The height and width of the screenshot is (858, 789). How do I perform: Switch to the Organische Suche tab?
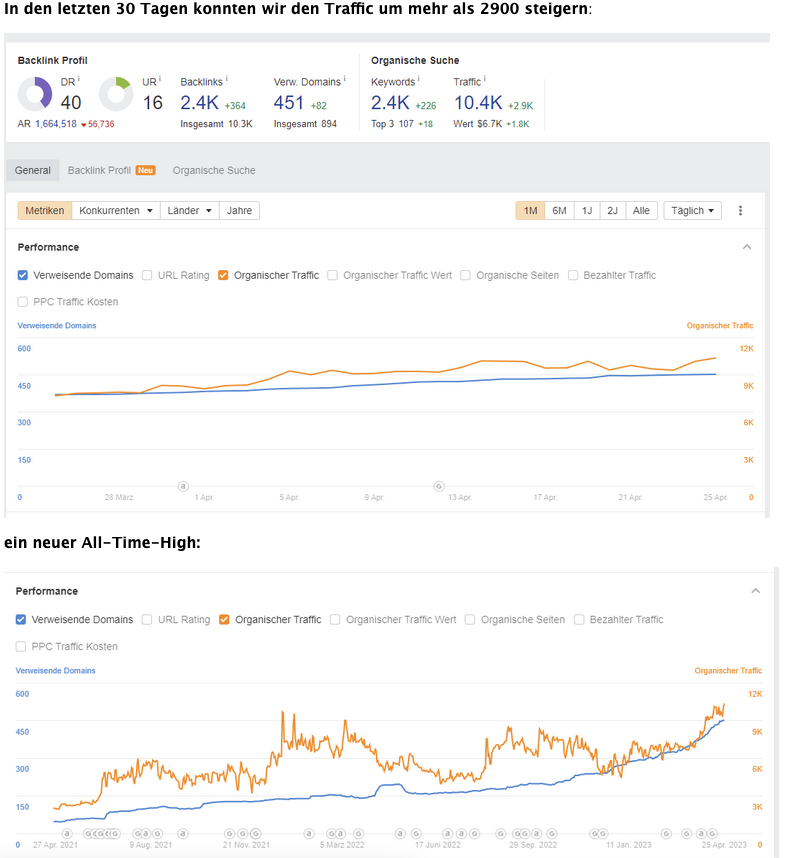[214, 171]
